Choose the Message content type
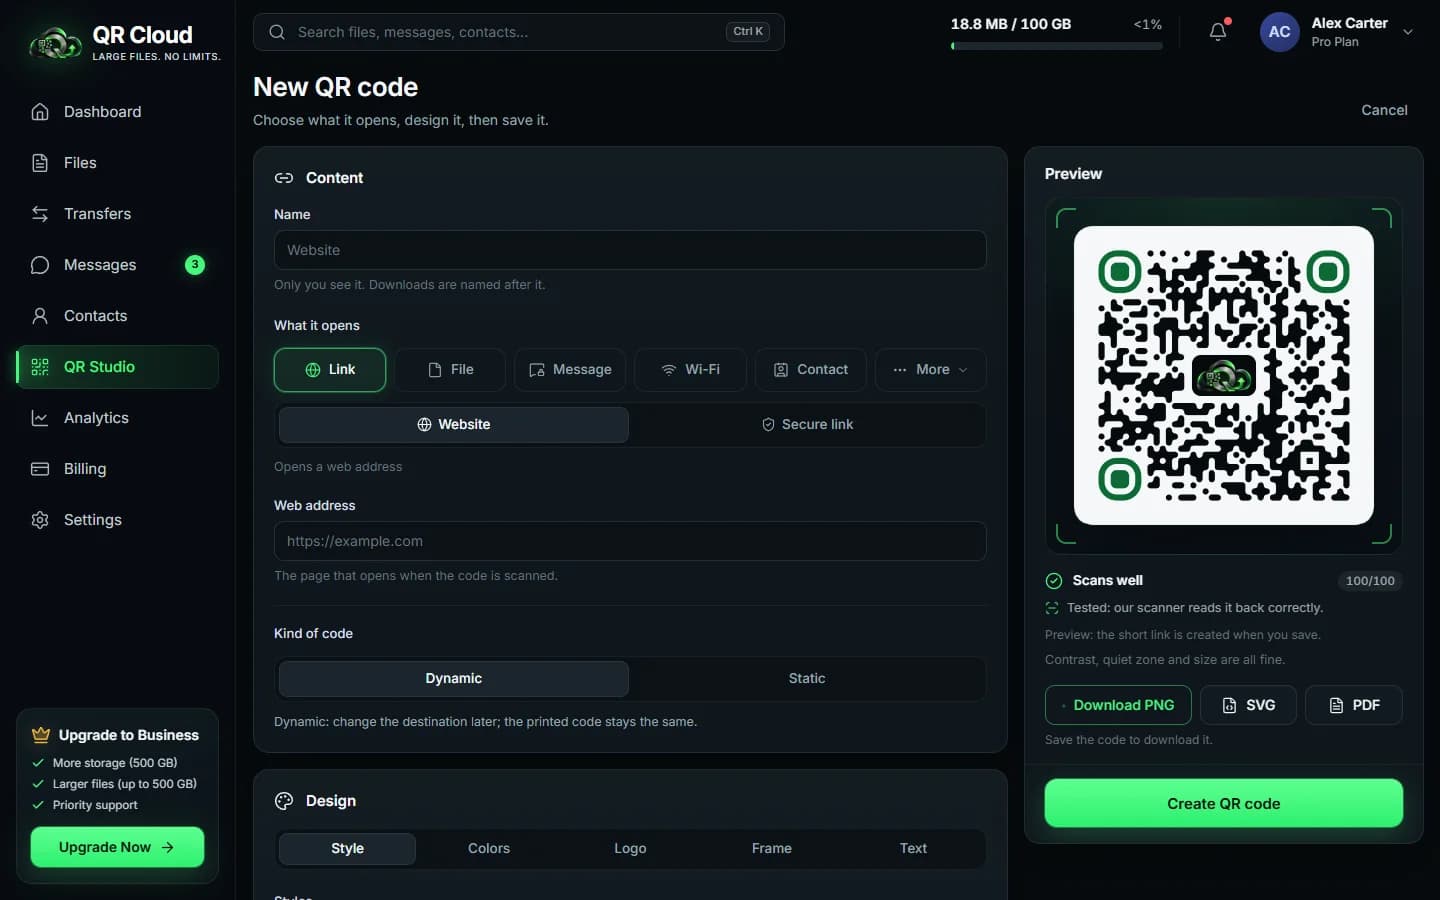Viewport: 1440px width, 900px height. pos(570,370)
